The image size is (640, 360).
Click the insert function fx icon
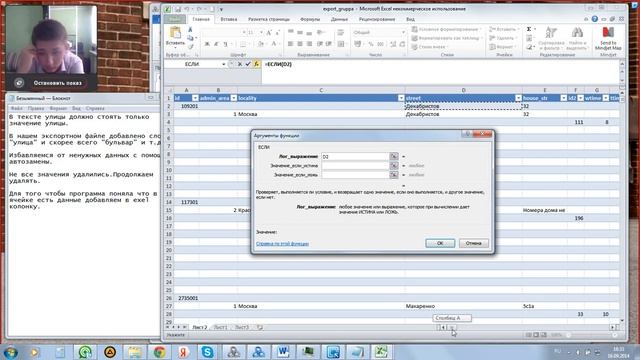(x=256, y=64)
